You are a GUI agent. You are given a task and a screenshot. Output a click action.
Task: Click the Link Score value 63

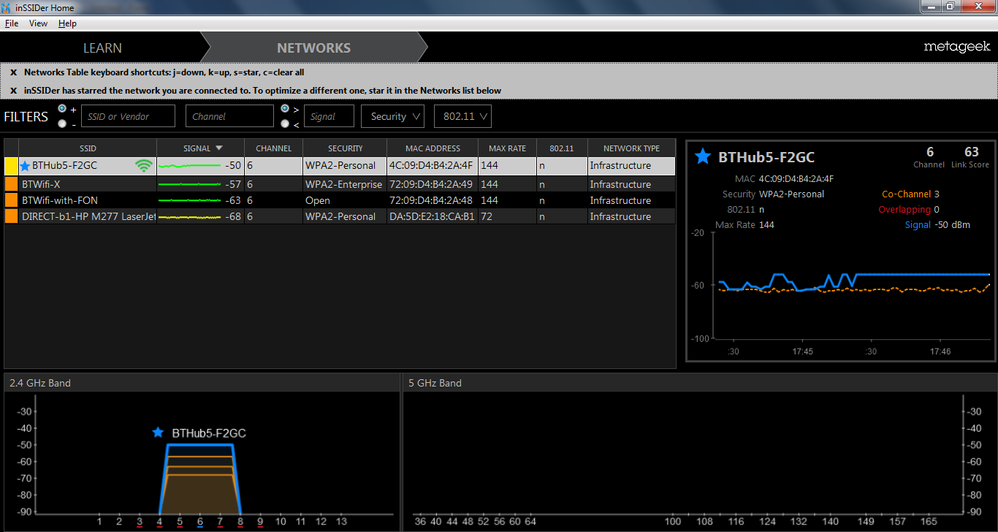coord(971,152)
